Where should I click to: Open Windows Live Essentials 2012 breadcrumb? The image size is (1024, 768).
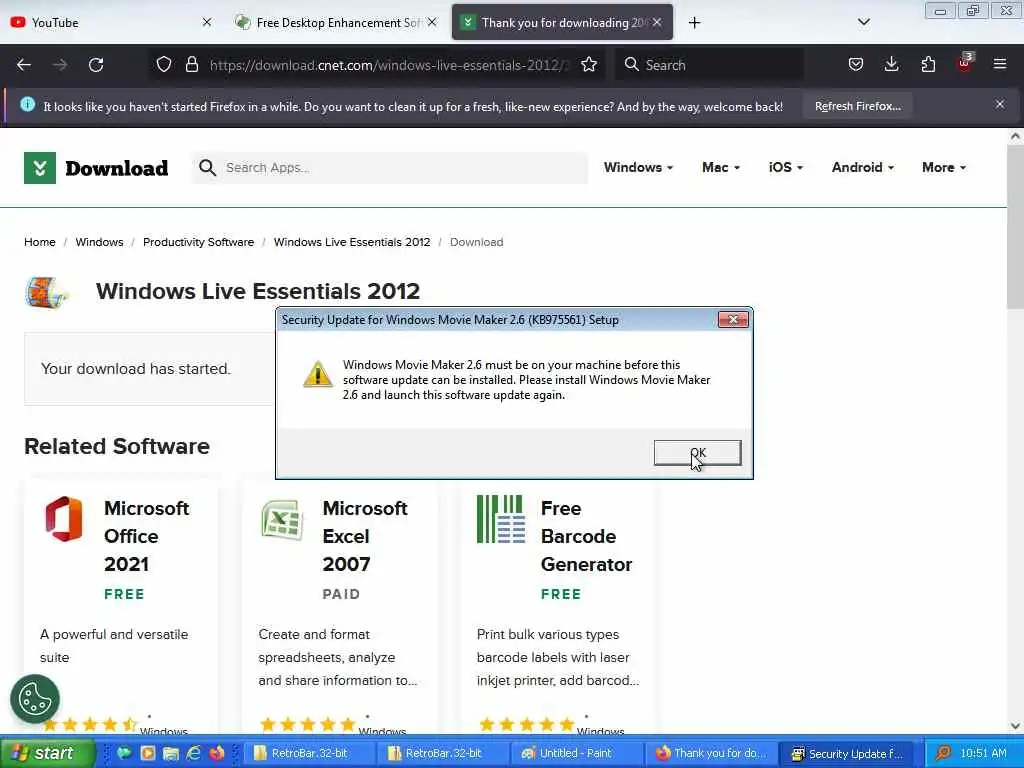[352, 242]
